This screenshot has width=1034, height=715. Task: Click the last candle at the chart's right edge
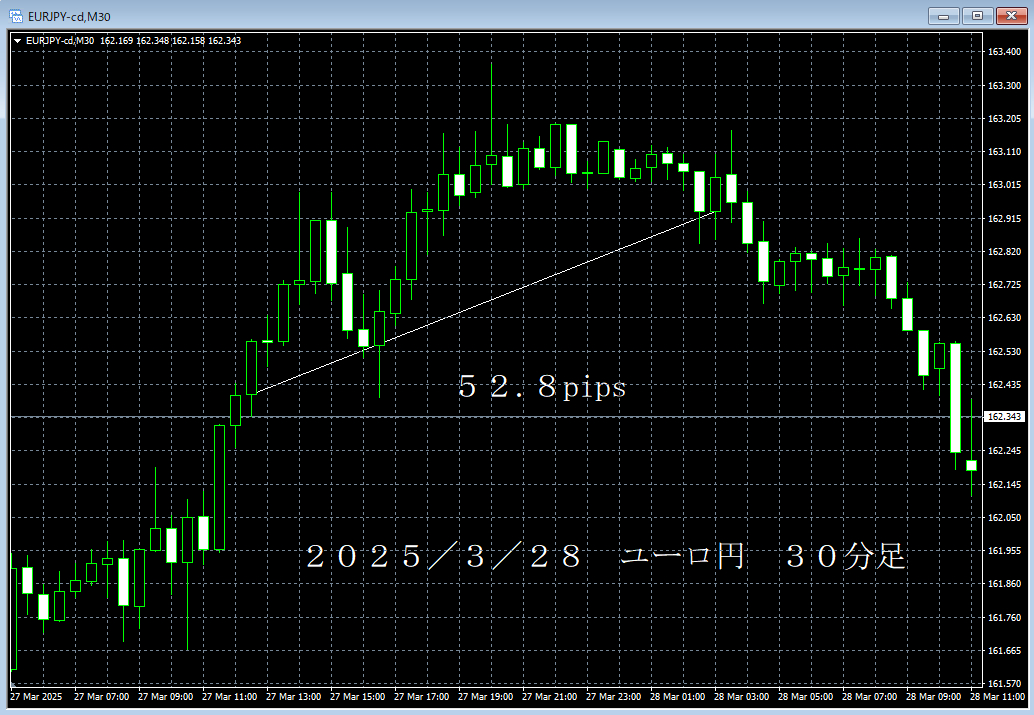974,464
